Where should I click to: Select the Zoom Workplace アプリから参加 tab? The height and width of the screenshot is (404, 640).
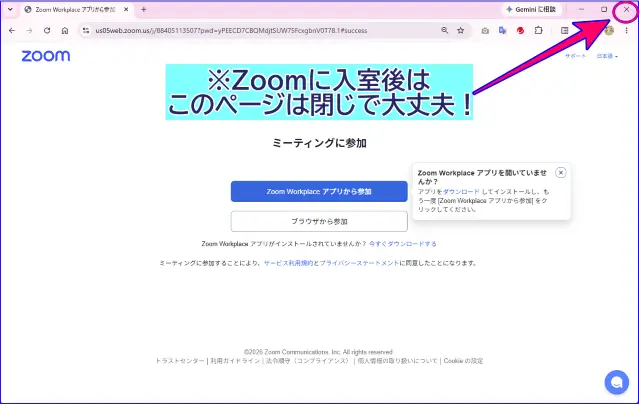(x=76, y=9)
